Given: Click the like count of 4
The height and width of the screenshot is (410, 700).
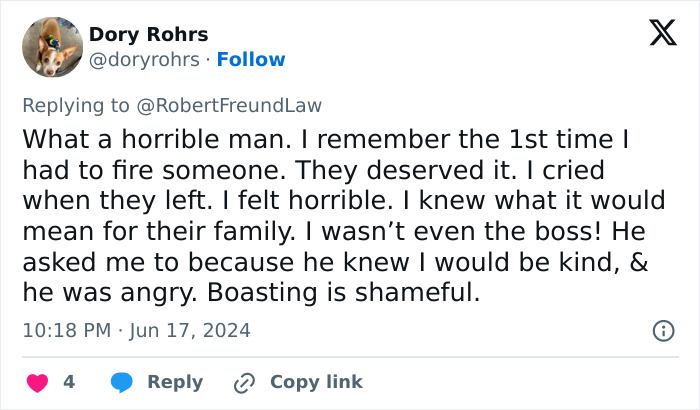Looking at the screenshot, I should (x=69, y=382).
